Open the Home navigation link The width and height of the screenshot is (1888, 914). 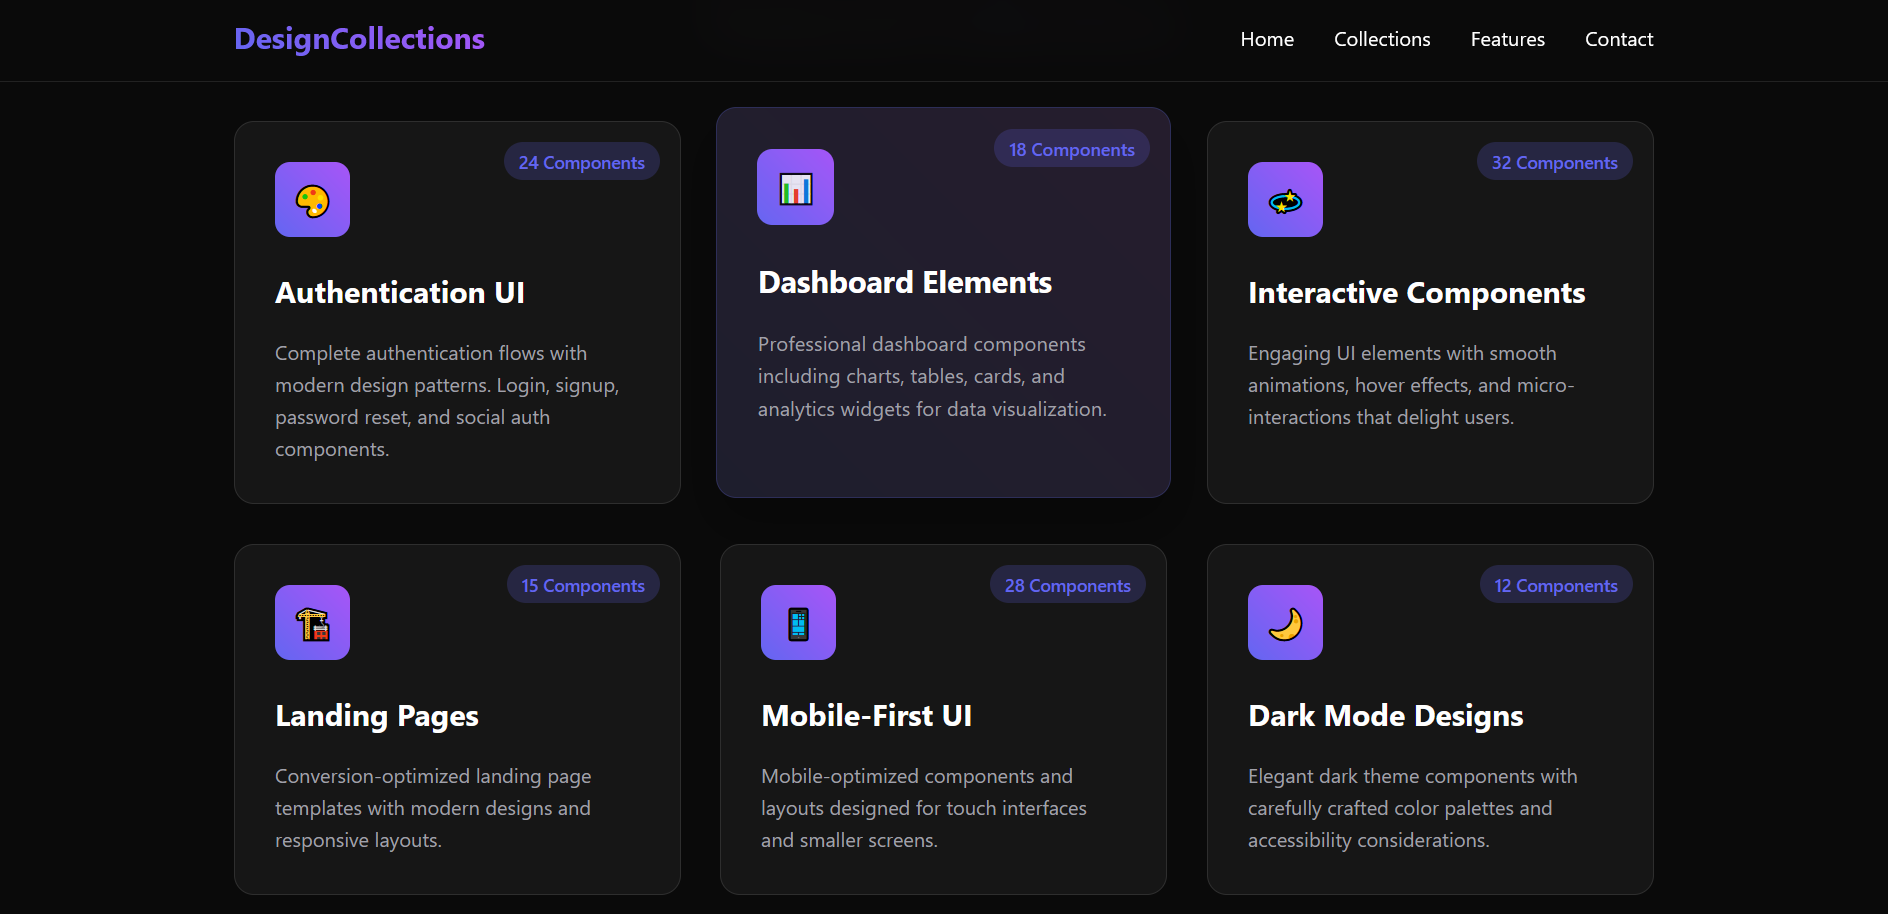[x=1267, y=40]
